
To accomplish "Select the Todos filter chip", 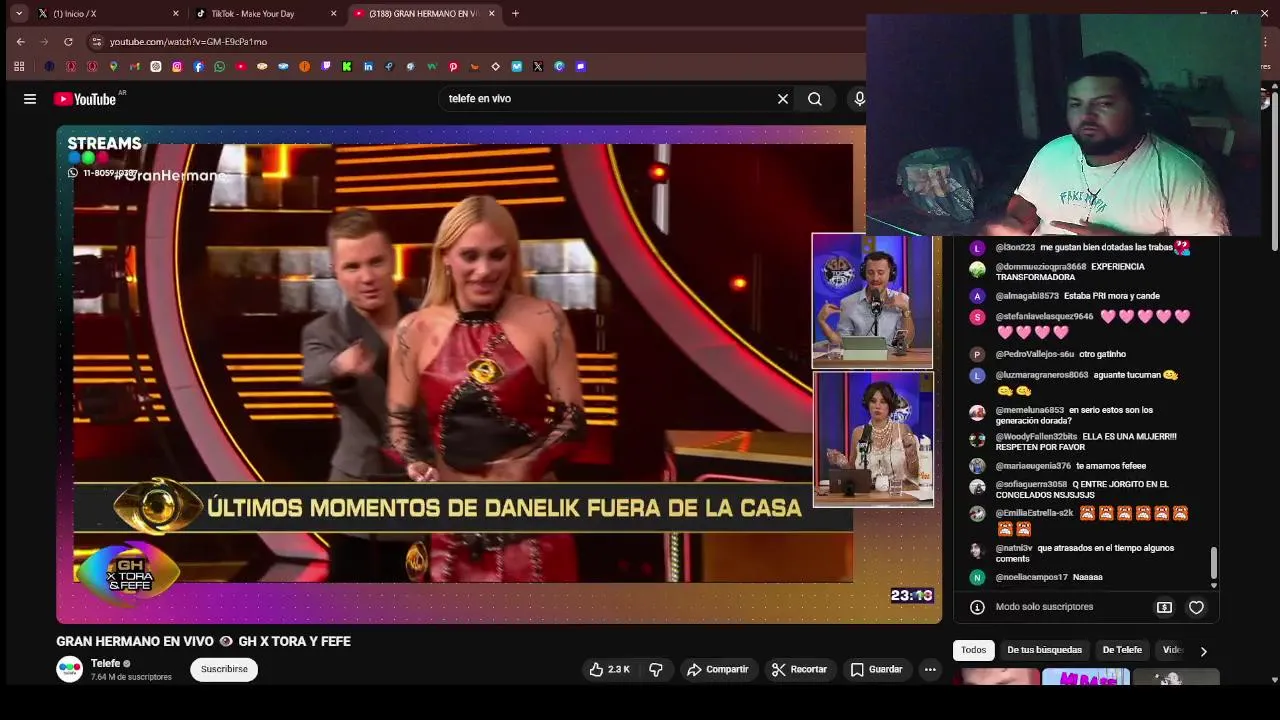I will click(x=973, y=650).
